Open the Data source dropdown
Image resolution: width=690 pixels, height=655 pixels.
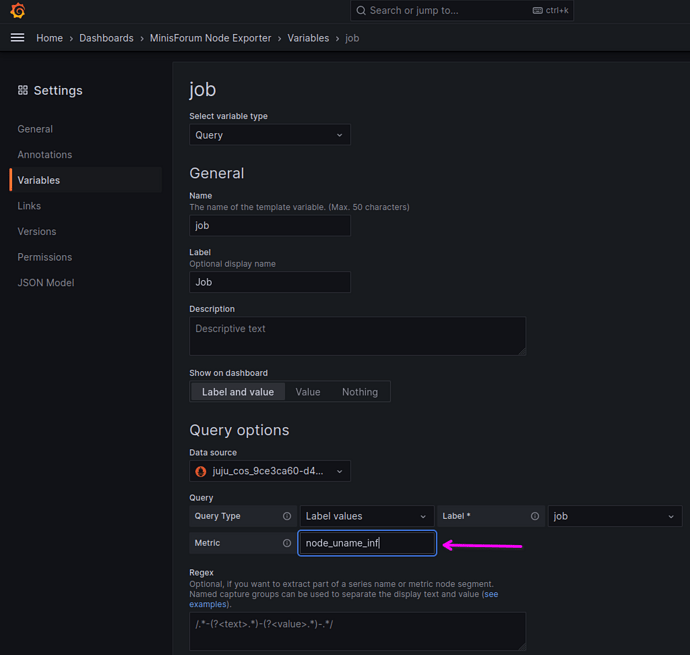click(x=270, y=471)
